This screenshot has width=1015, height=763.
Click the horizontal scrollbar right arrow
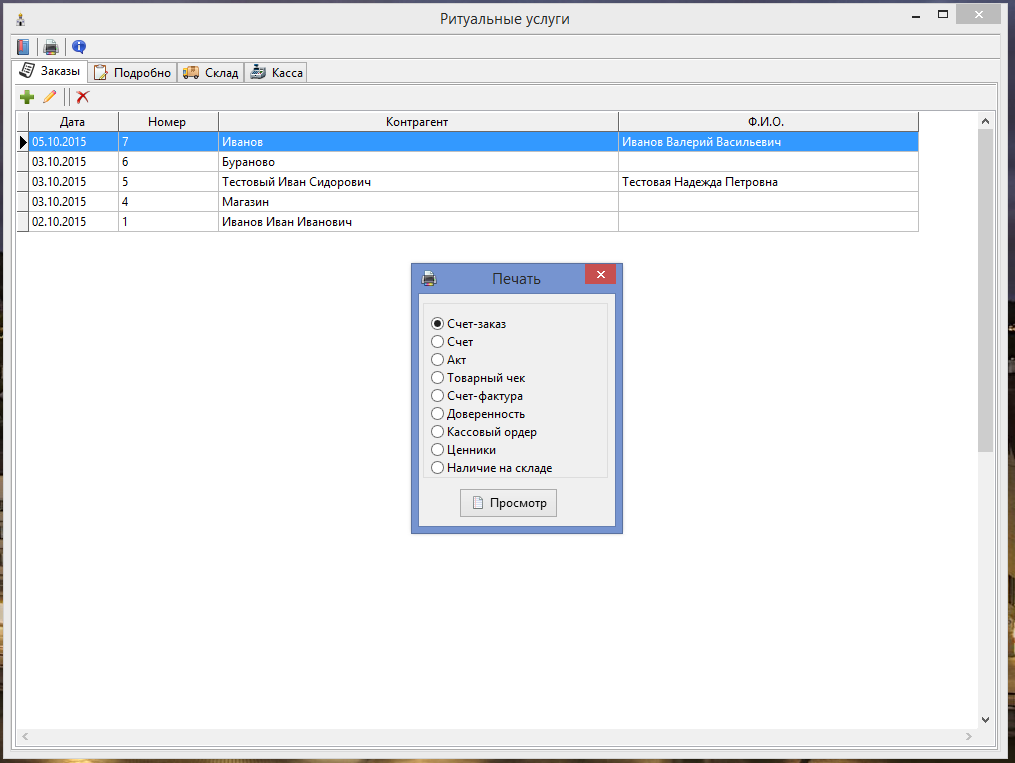click(x=969, y=736)
